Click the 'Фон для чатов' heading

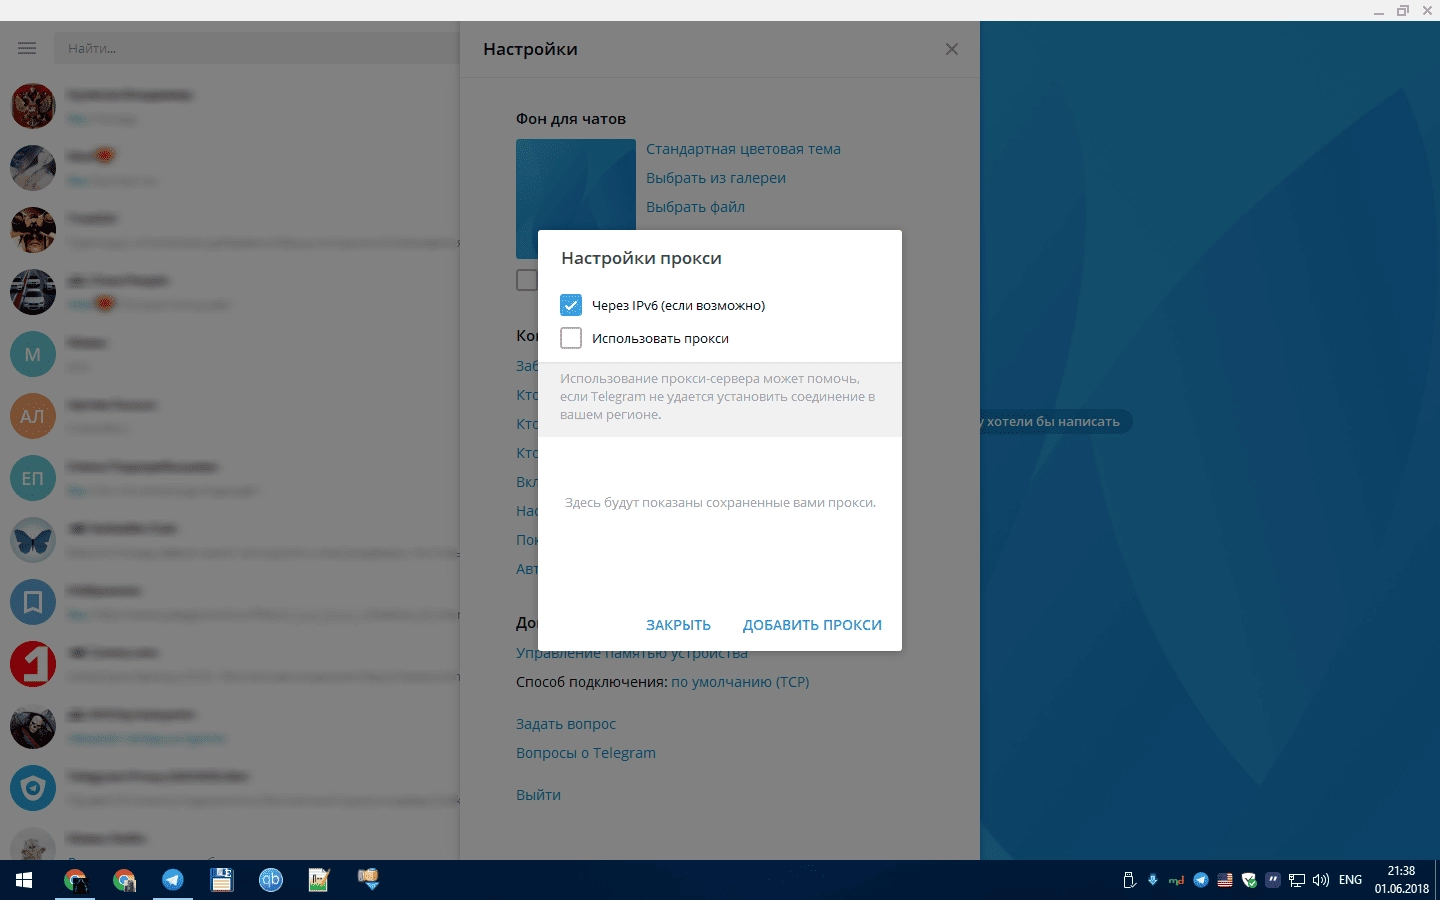(x=571, y=119)
